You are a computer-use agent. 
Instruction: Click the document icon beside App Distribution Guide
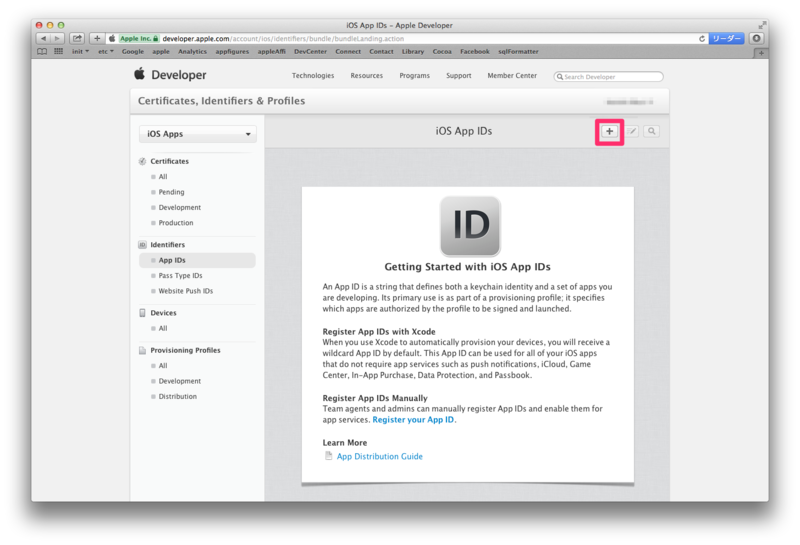[329, 456]
